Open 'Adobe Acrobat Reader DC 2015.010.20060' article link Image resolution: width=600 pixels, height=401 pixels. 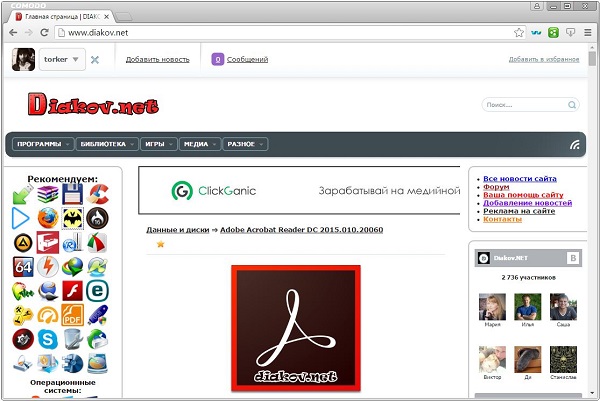click(302, 230)
